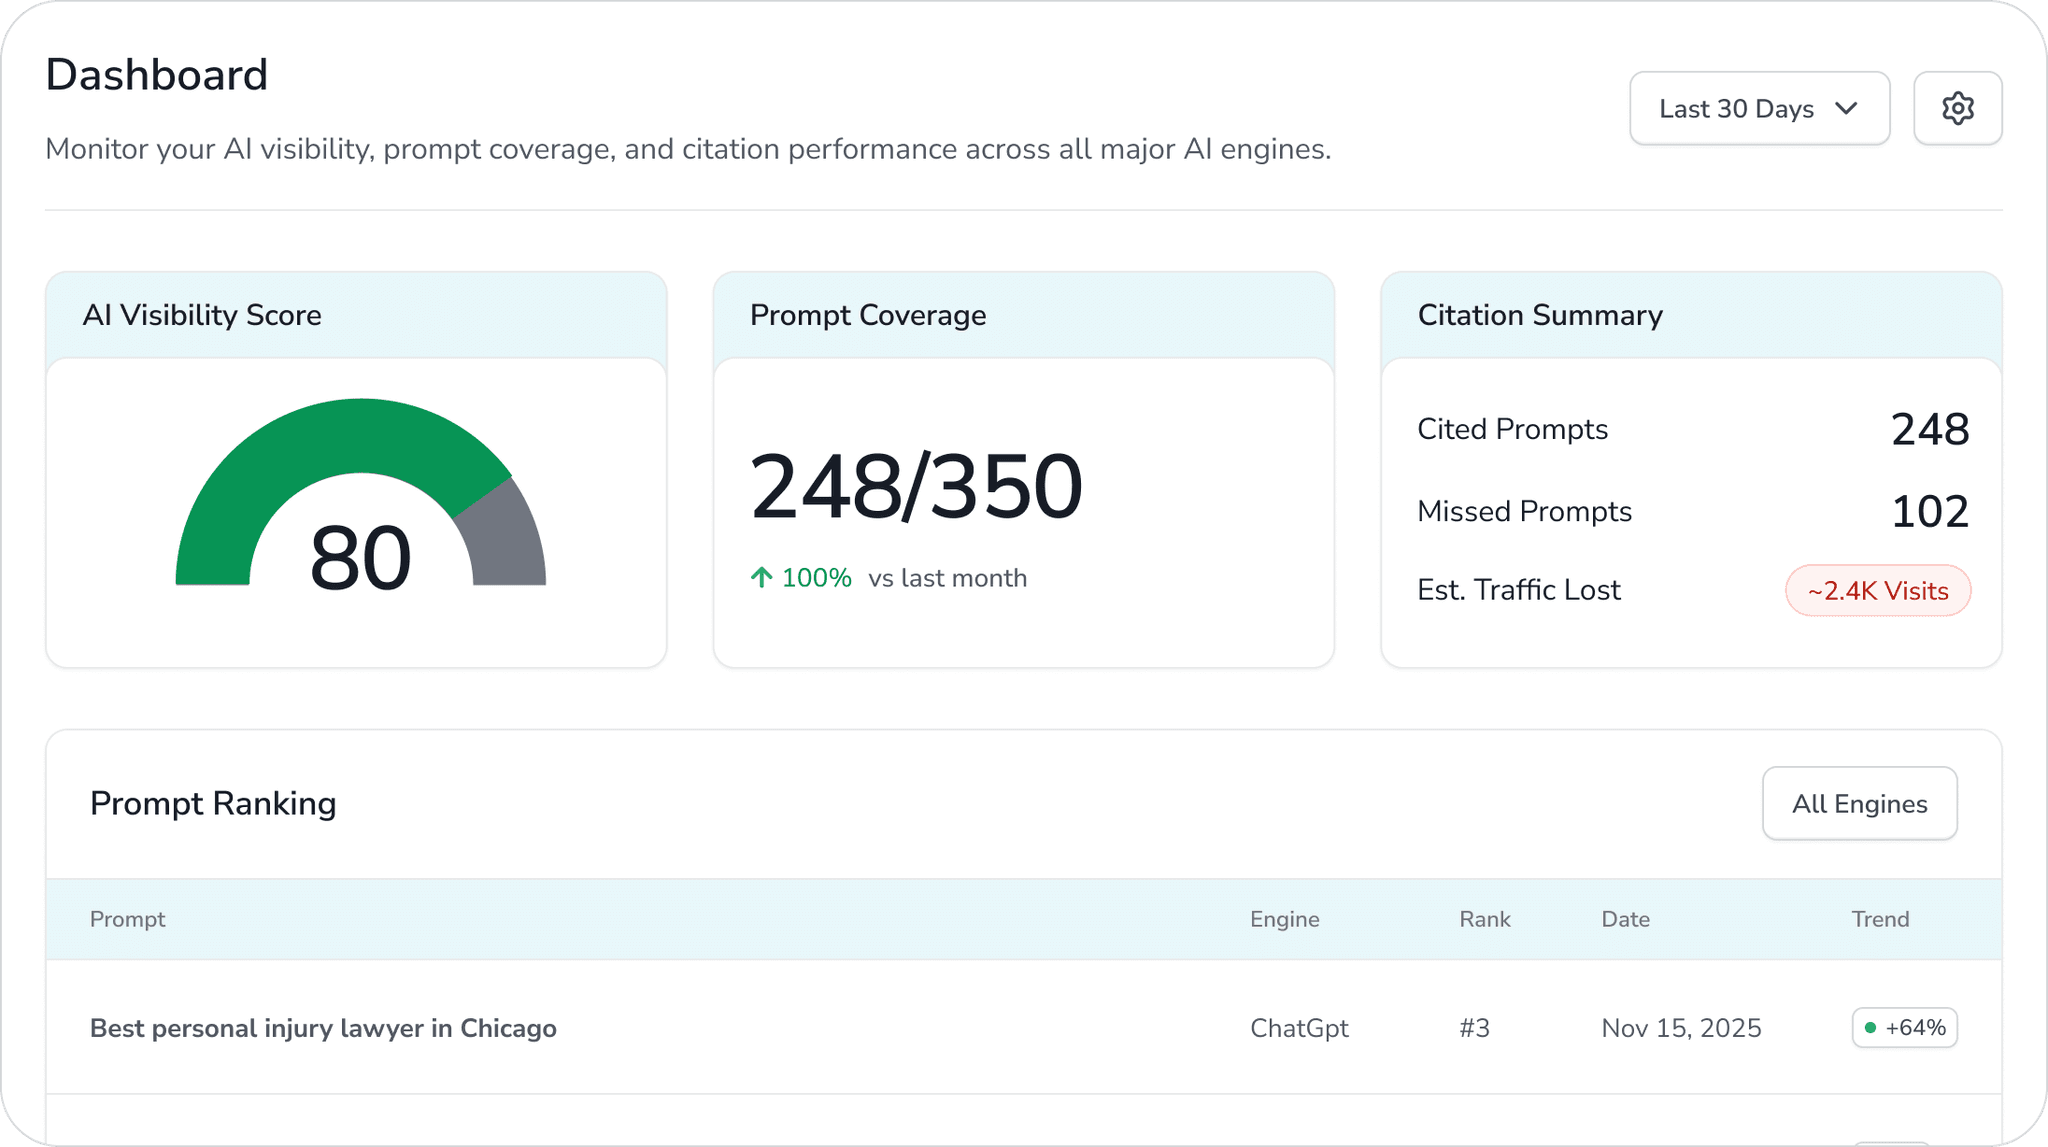The width and height of the screenshot is (2048, 1147).
Task: Open the All Engines filter
Action: point(1859,803)
